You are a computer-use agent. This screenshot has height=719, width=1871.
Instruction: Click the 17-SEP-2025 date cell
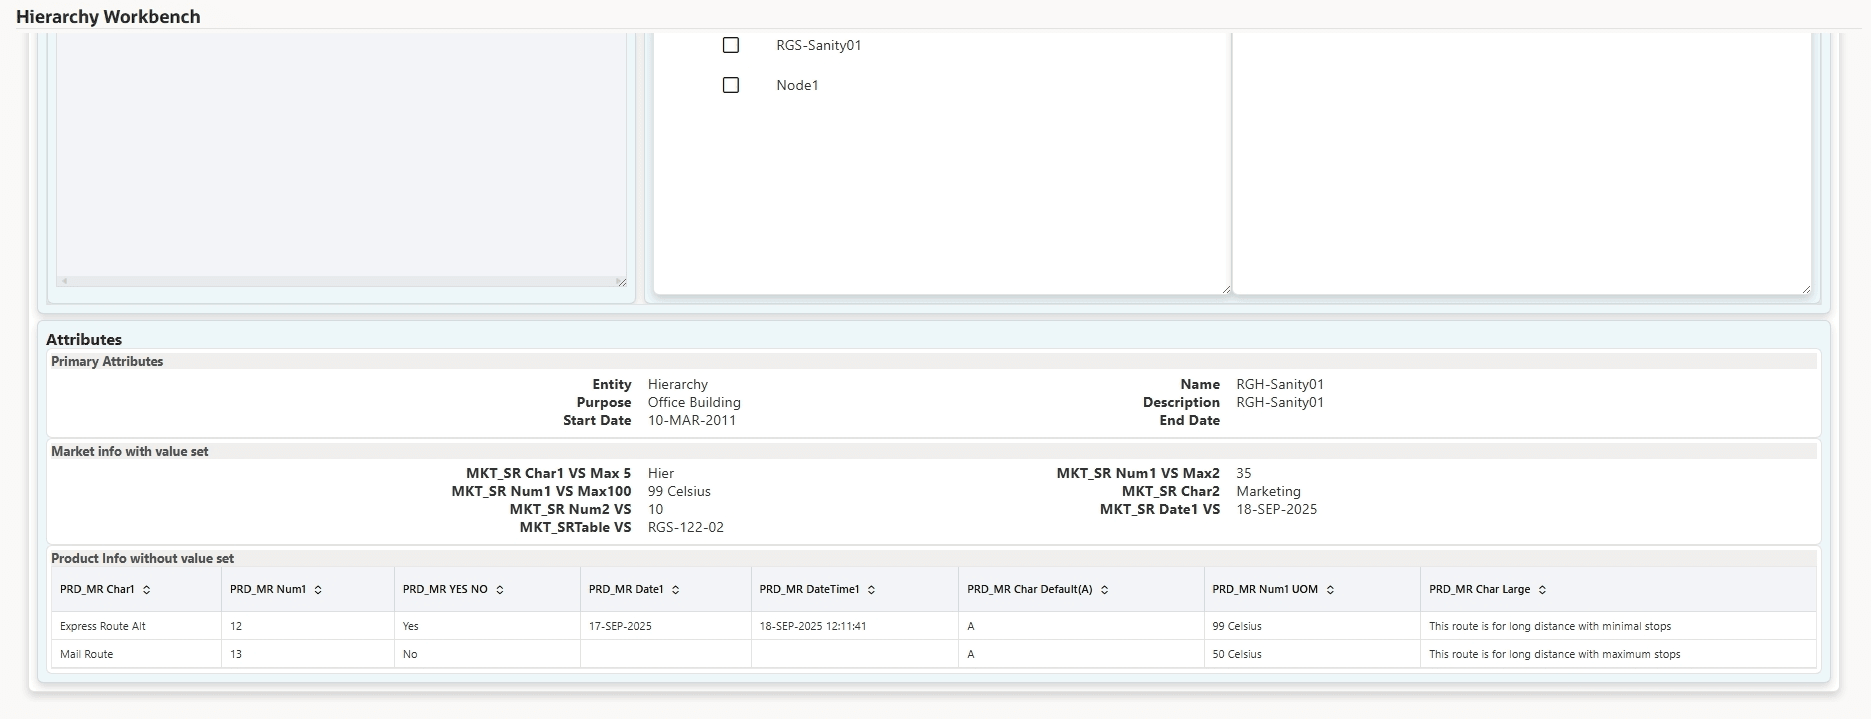click(666, 626)
